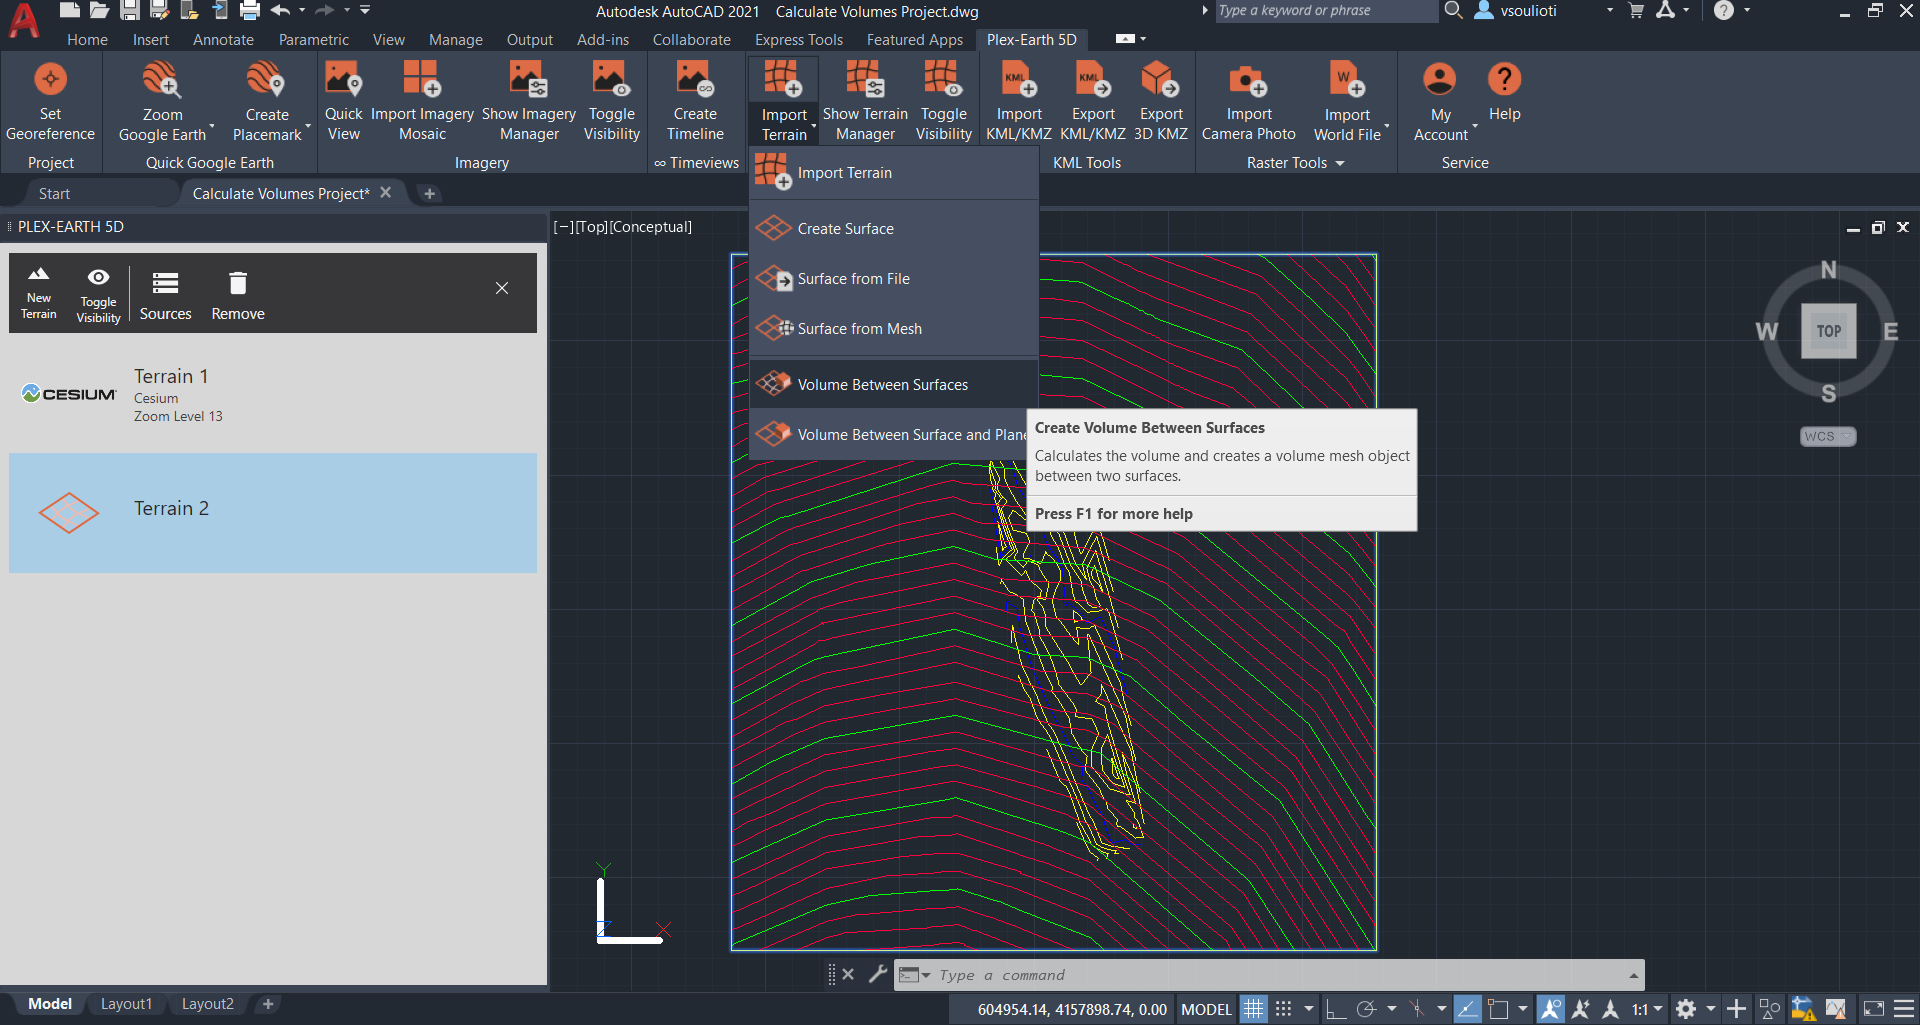Viewport: 1920px width, 1025px height.
Task: Open the polar tracking settings dropdown
Action: [1391, 1009]
